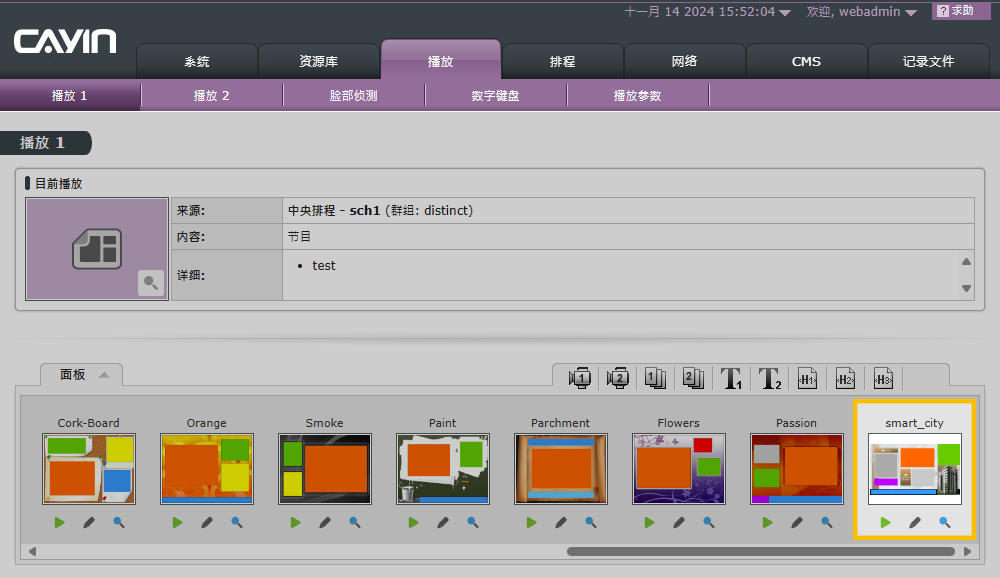Select the 播放 main tab
This screenshot has height=578, width=1000.
click(x=441, y=60)
